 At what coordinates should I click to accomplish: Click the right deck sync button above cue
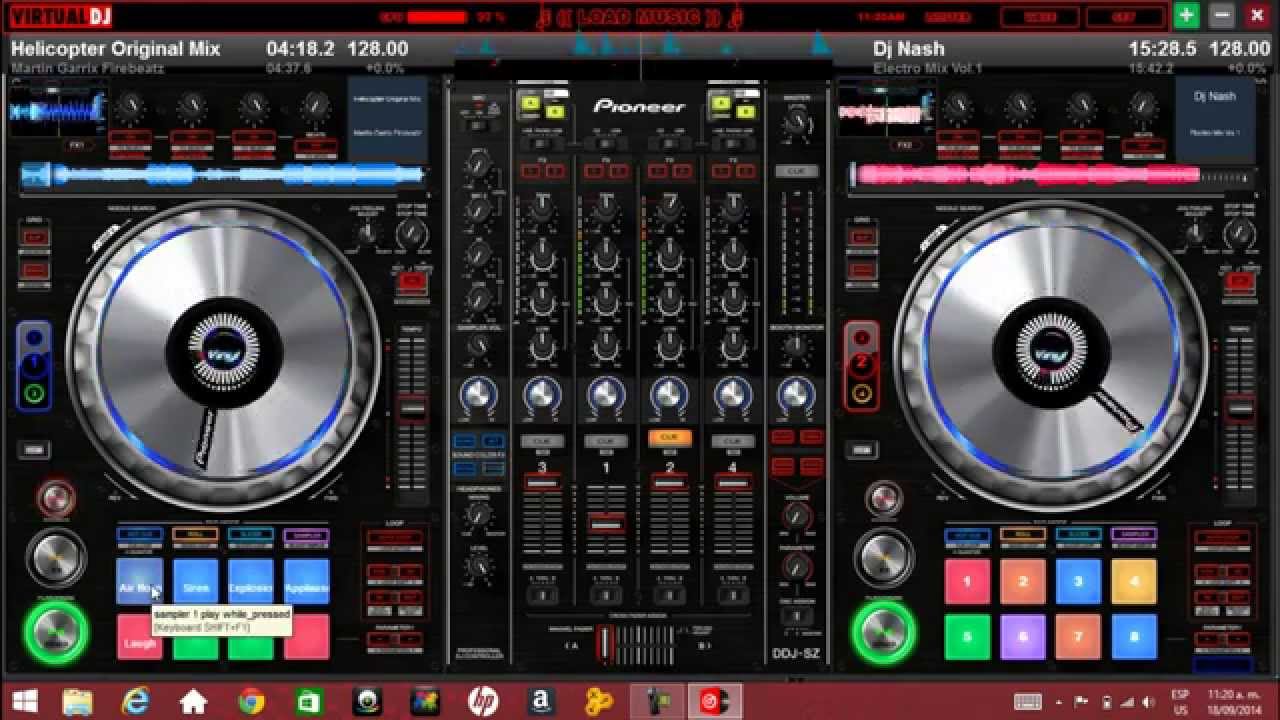[x=884, y=497]
